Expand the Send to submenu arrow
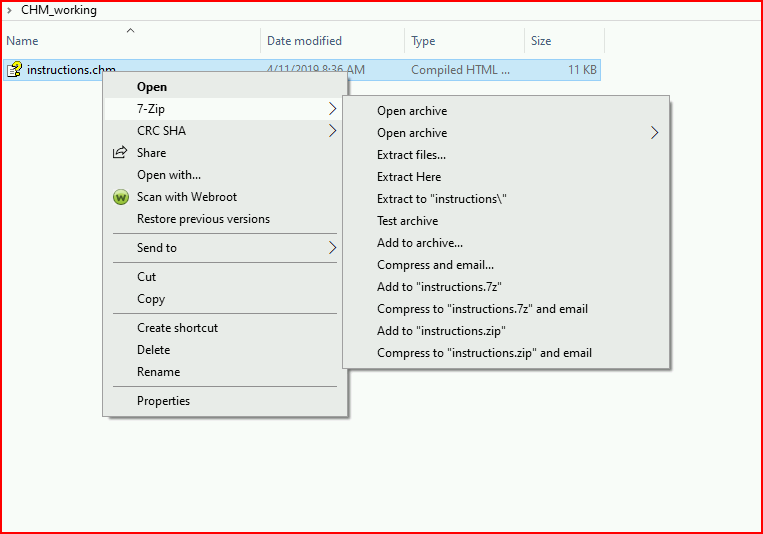The image size is (763, 534). [332, 248]
